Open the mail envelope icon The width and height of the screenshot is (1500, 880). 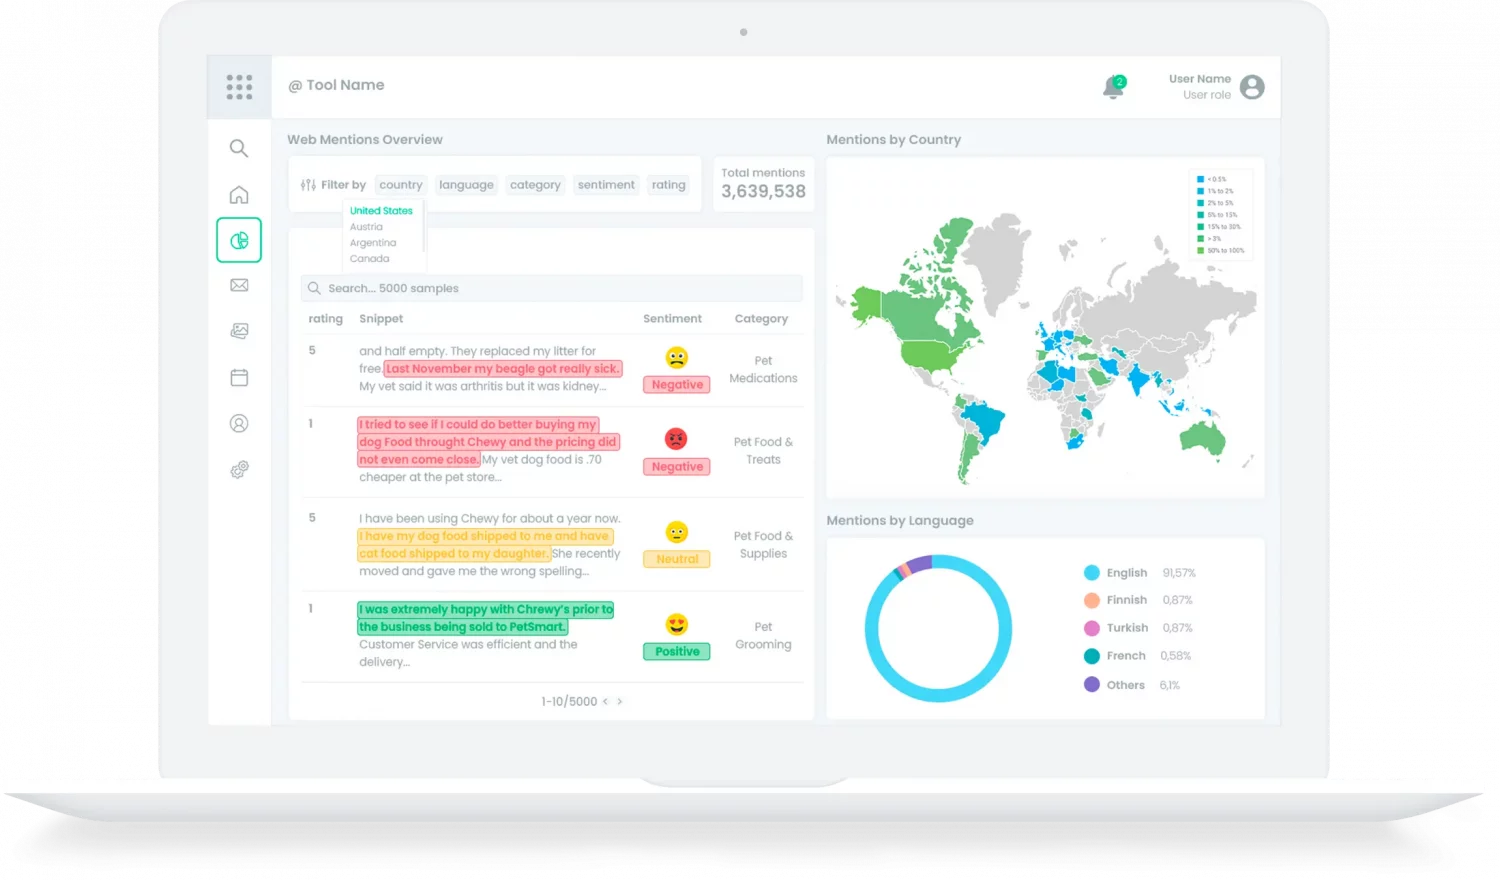point(239,285)
